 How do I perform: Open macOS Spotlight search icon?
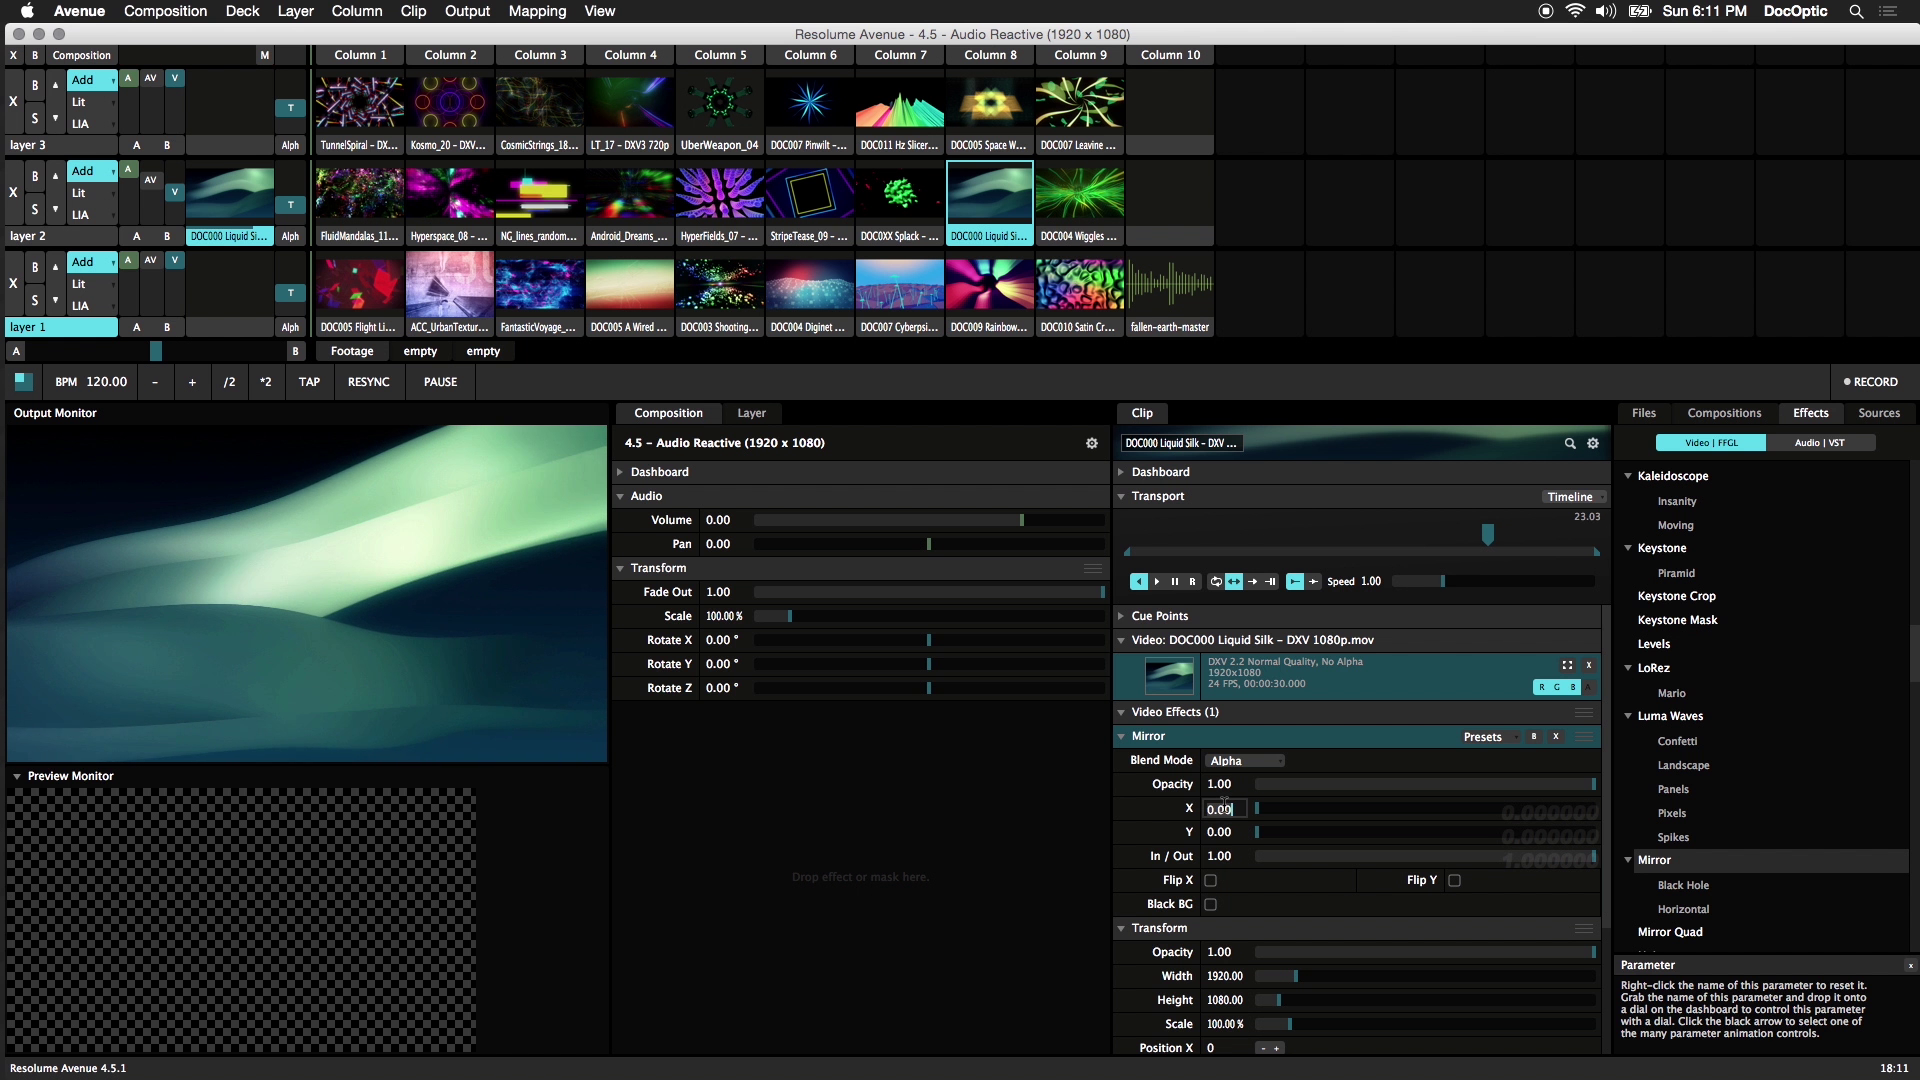pyautogui.click(x=1856, y=11)
